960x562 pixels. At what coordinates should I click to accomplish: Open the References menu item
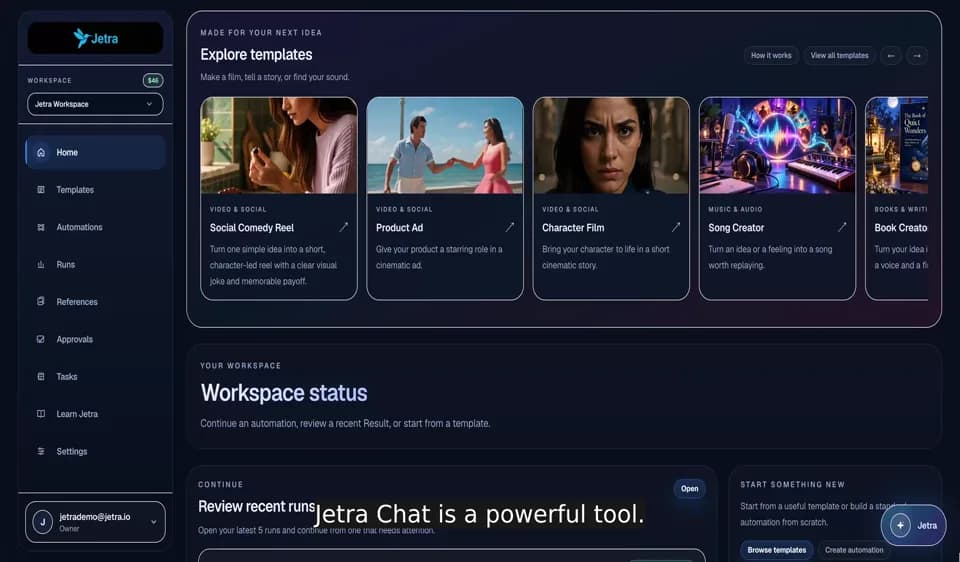(x=96, y=302)
